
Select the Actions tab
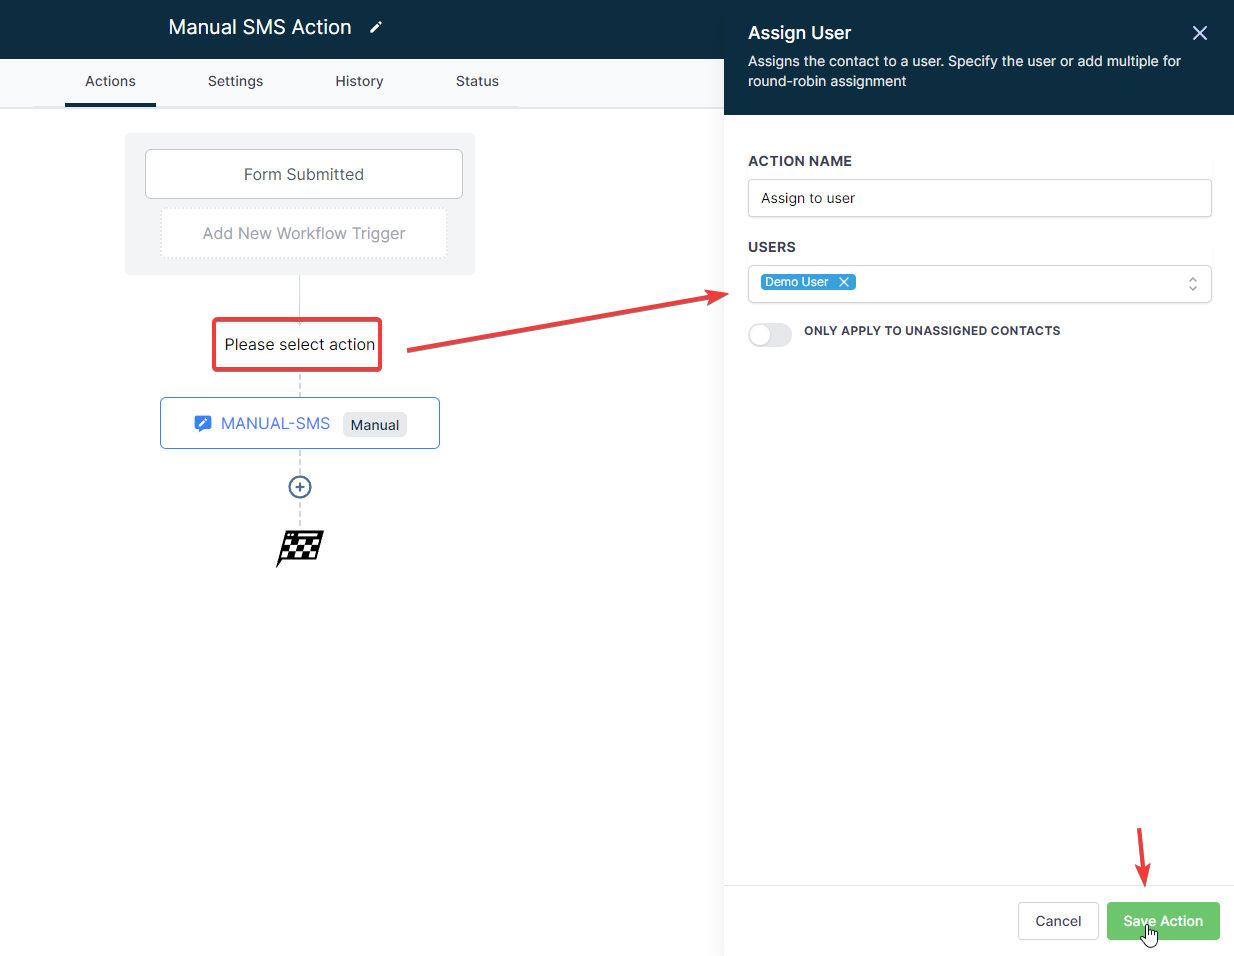point(110,82)
